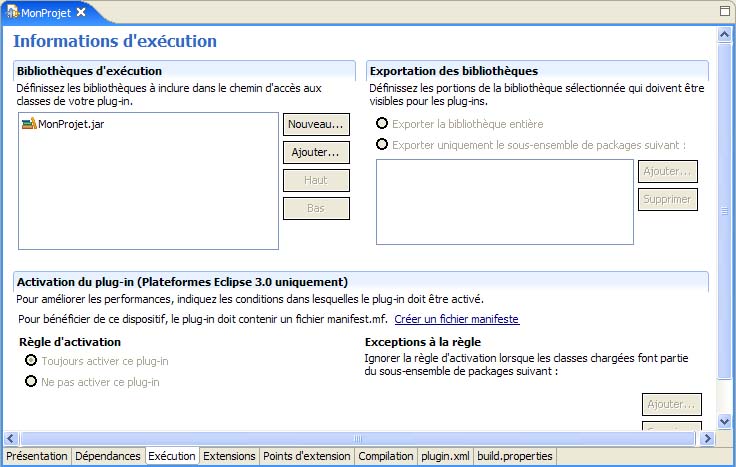The height and width of the screenshot is (467, 736).
Task: Click the Nouveau... button
Action: point(316,125)
